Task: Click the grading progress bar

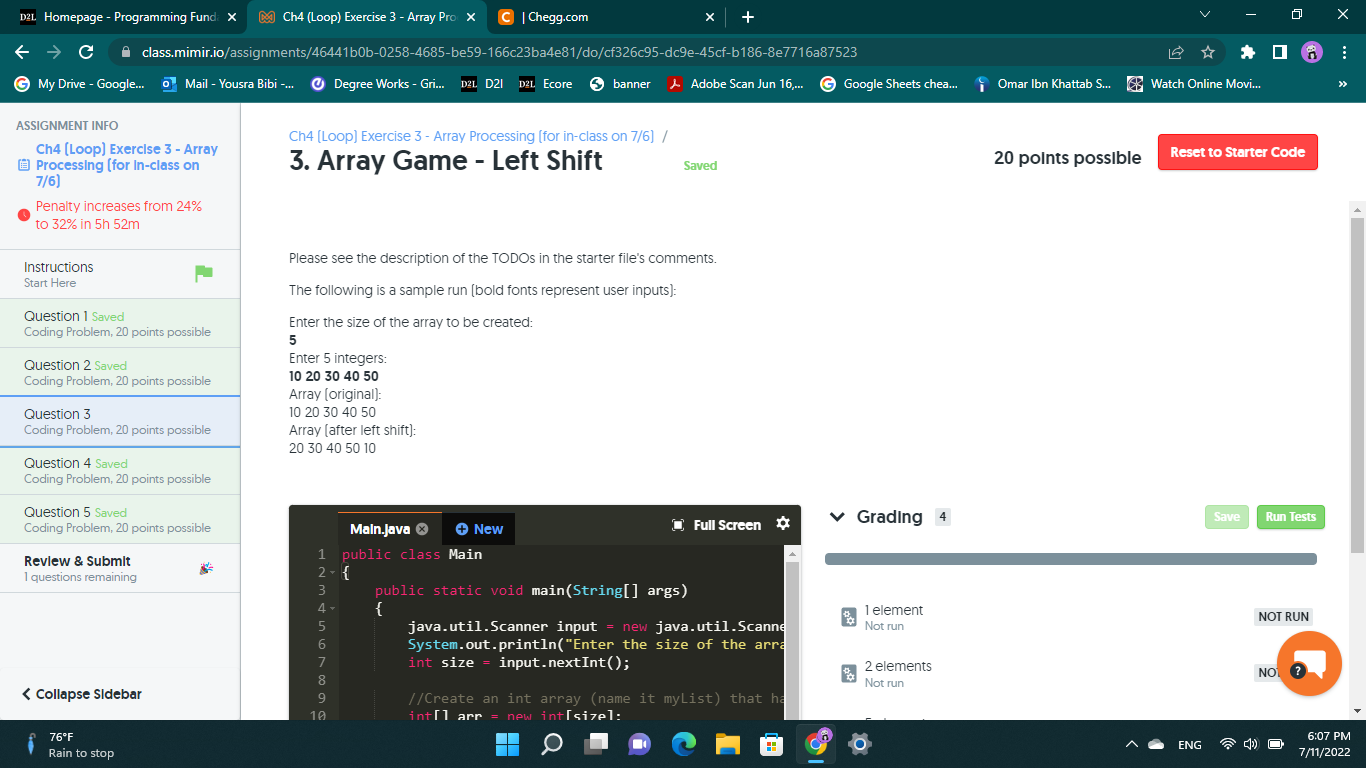Action: pyautogui.click(x=1071, y=559)
